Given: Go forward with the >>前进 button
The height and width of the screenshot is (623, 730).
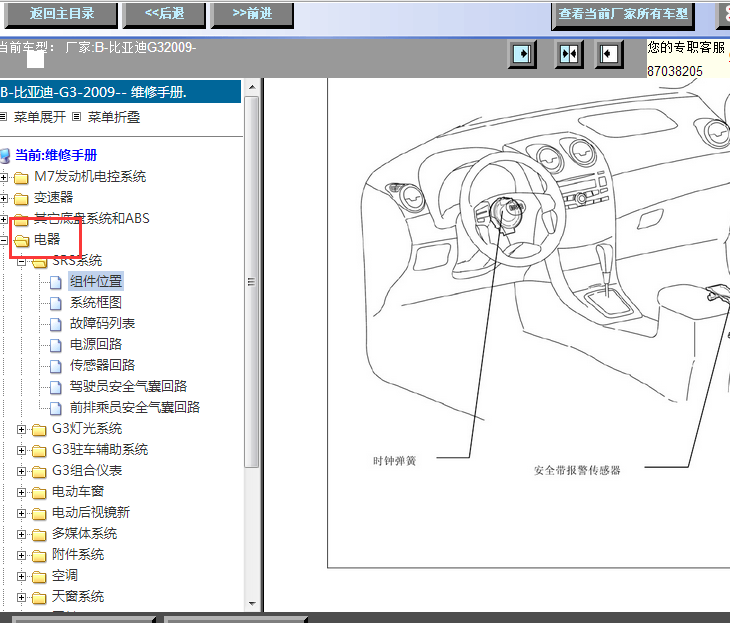Looking at the screenshot, I should [x=252, y=14].
